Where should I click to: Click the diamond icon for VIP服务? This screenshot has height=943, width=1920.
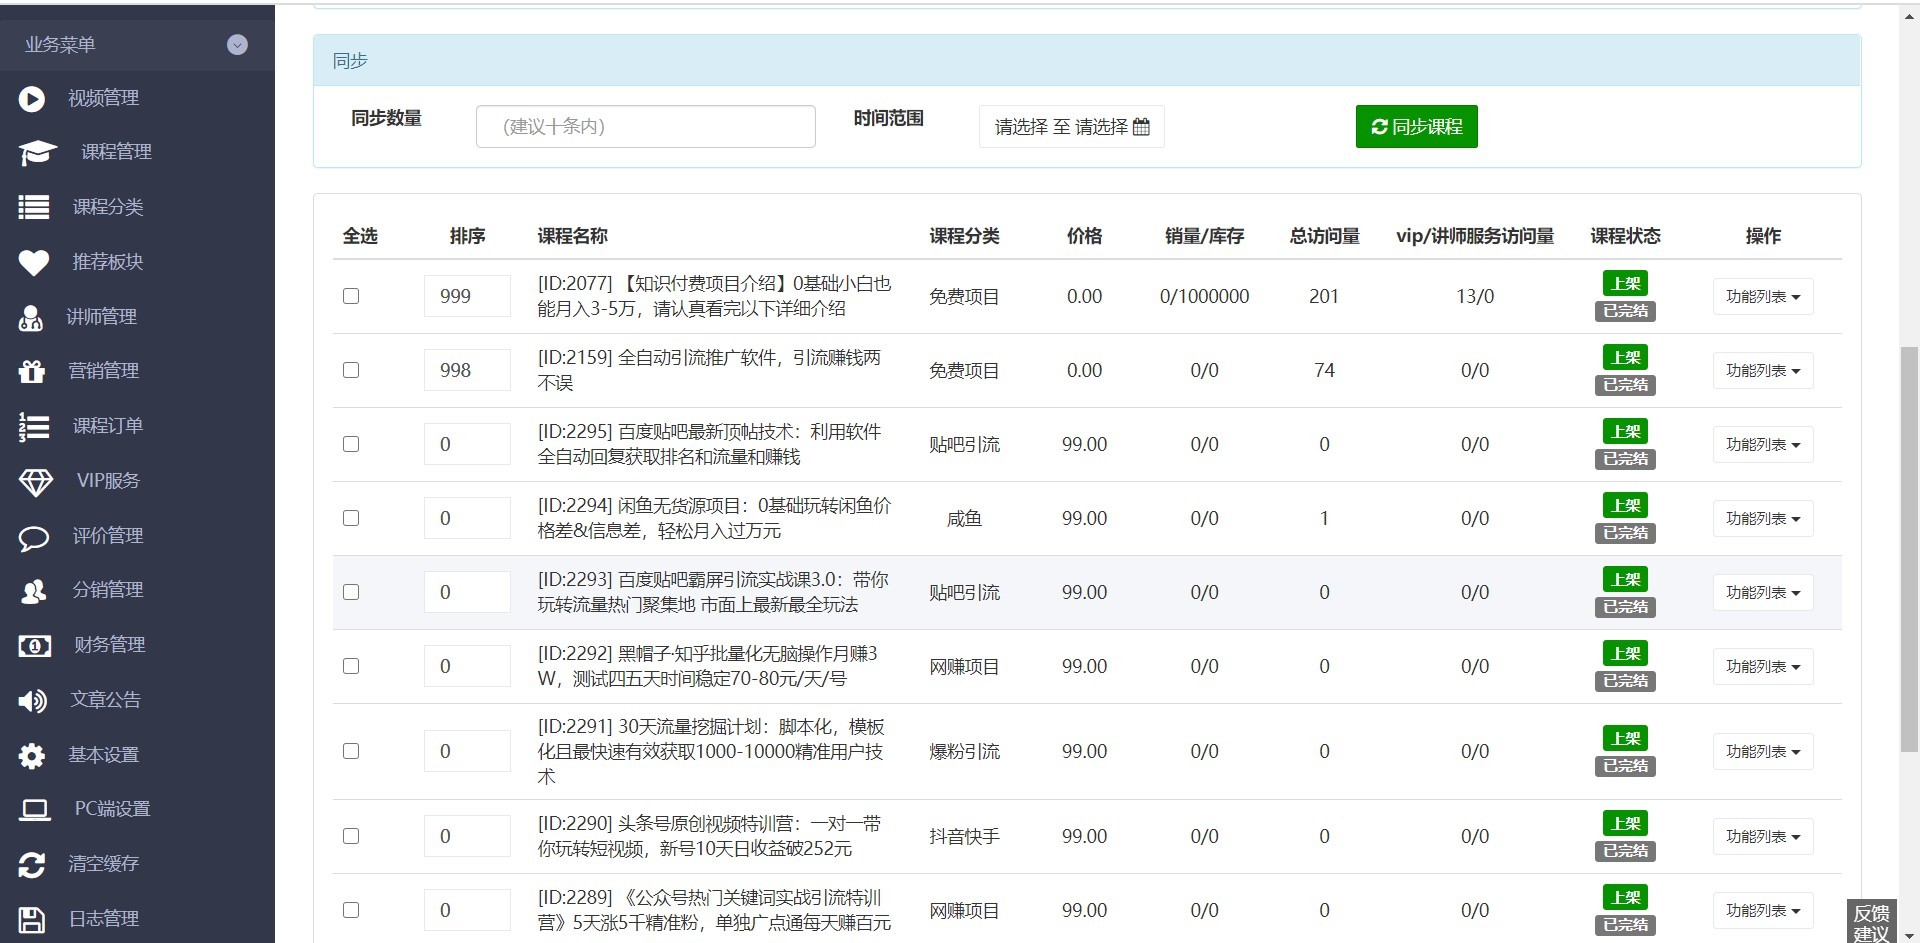tap(36, 481)
